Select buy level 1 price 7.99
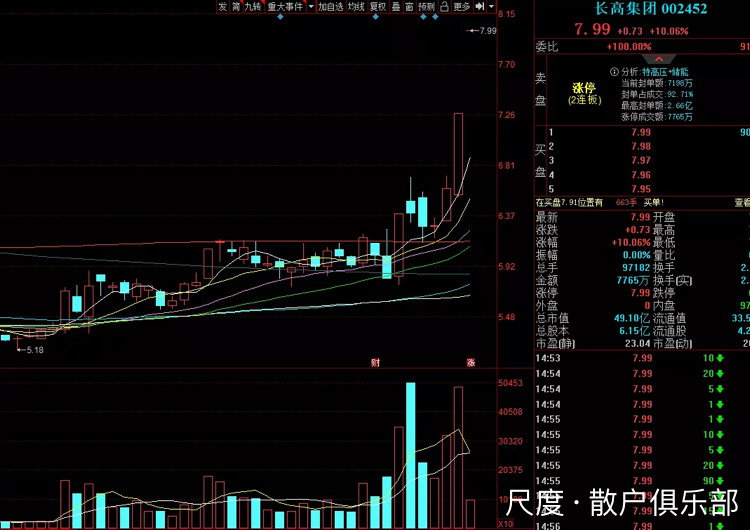The width and height of the screenshot is (750, 530). [641, 132]
